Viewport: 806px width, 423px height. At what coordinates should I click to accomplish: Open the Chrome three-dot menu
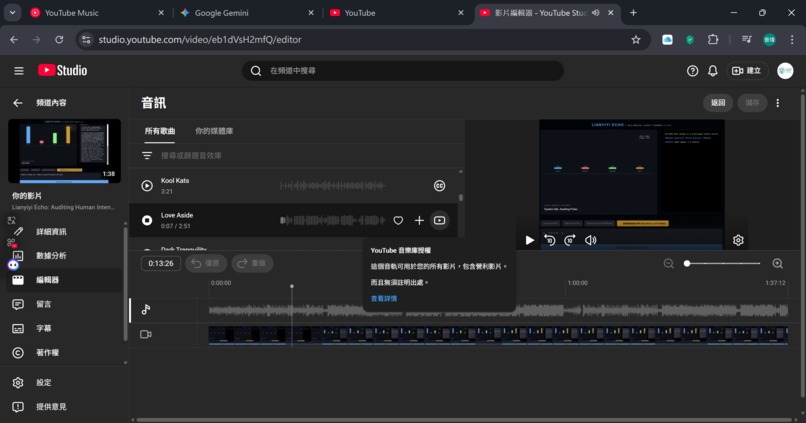pos(792,40)
